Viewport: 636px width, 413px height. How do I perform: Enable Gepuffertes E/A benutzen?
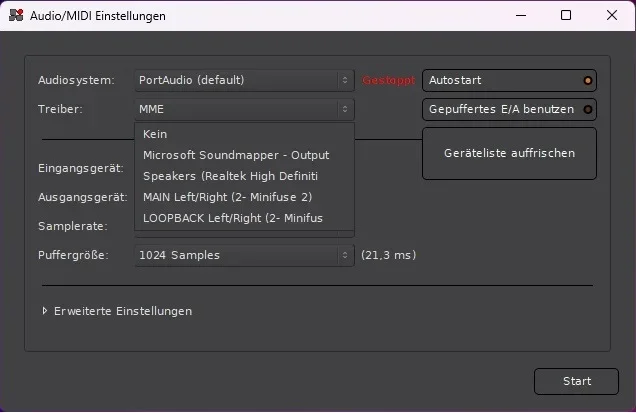click(x=509, y=110)
